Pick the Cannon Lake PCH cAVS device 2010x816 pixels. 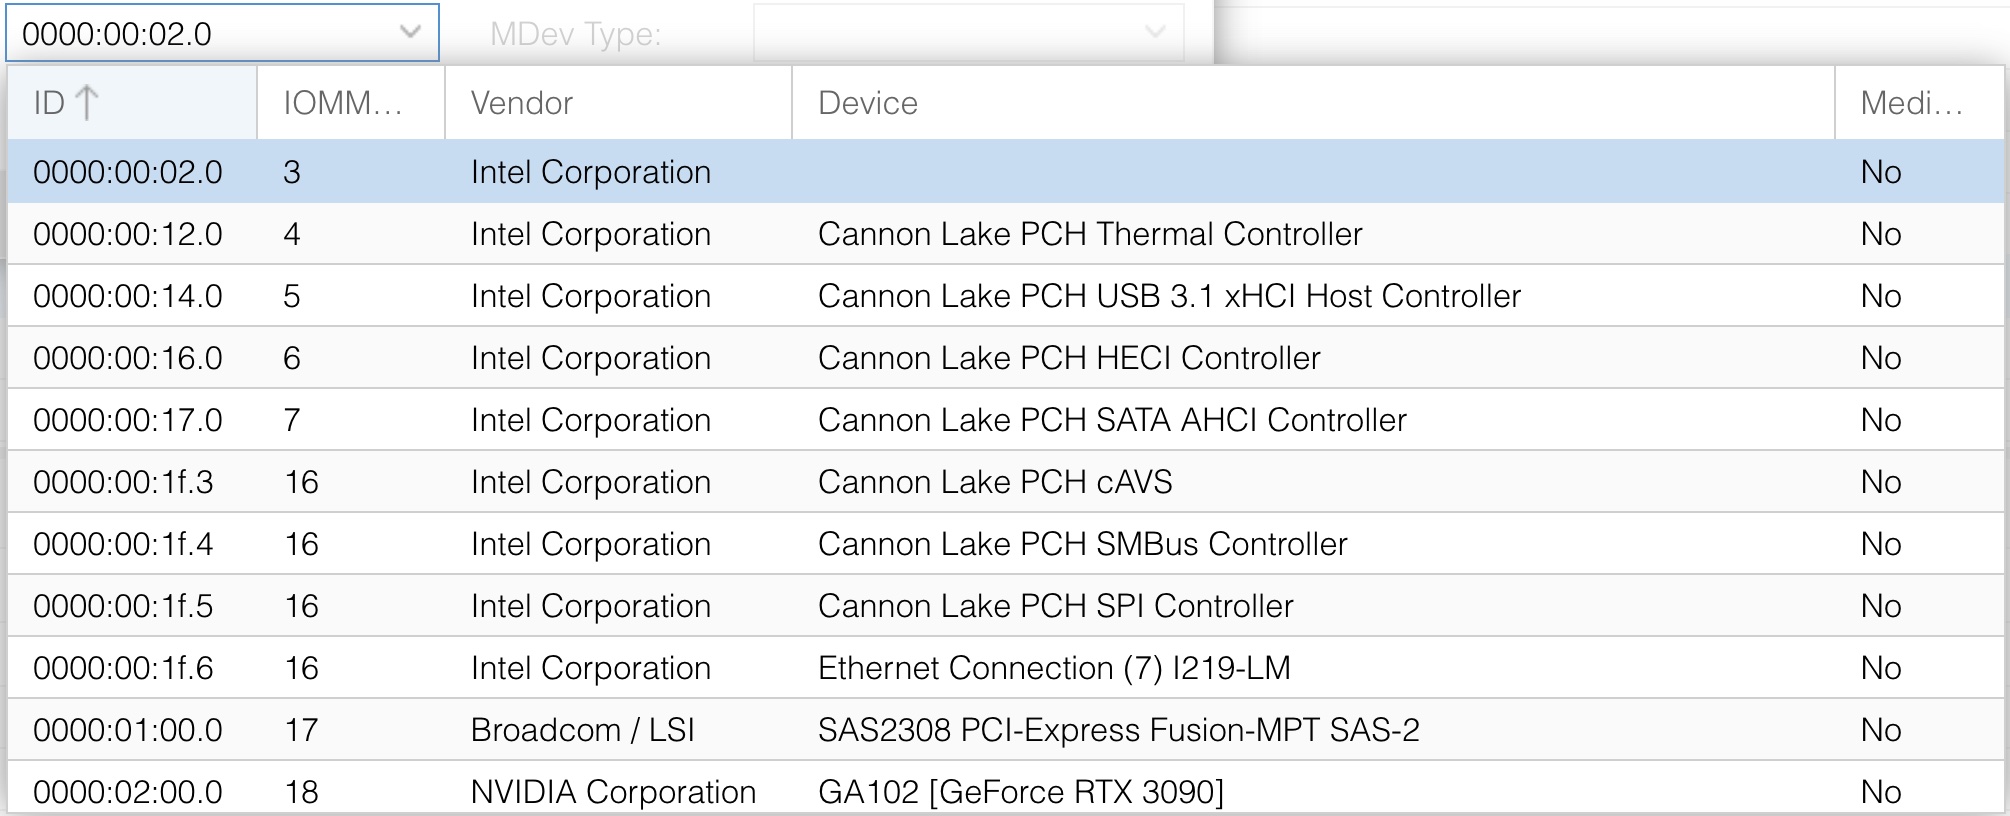pos(600,481)
